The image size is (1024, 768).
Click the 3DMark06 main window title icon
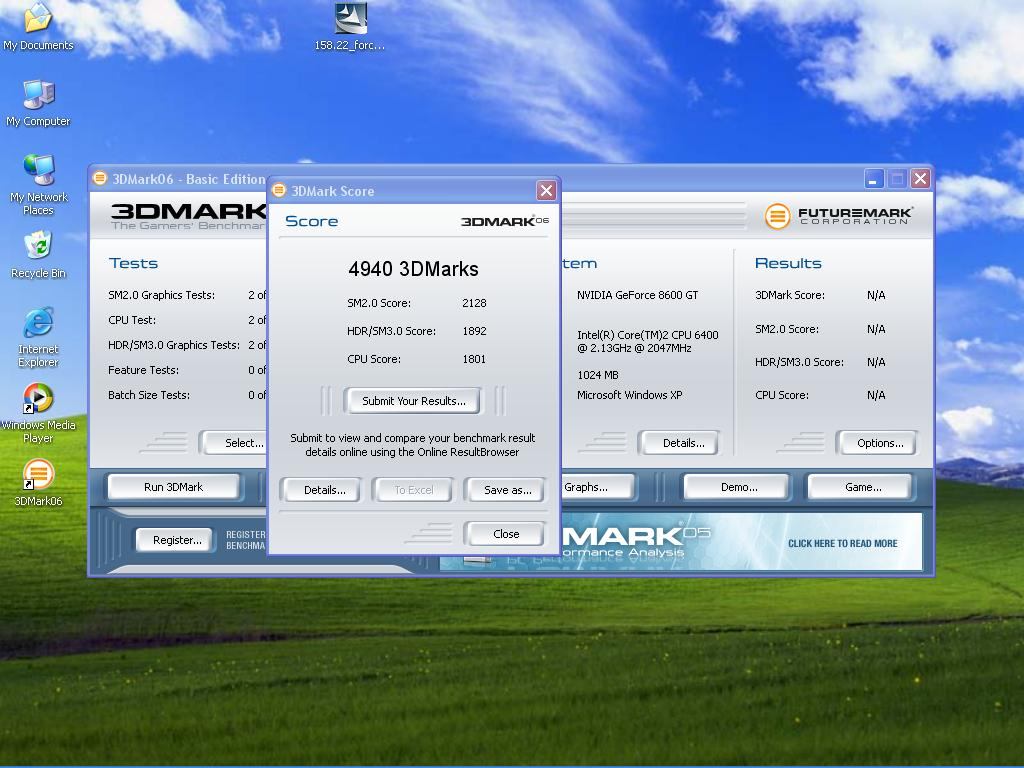(100, 178)
